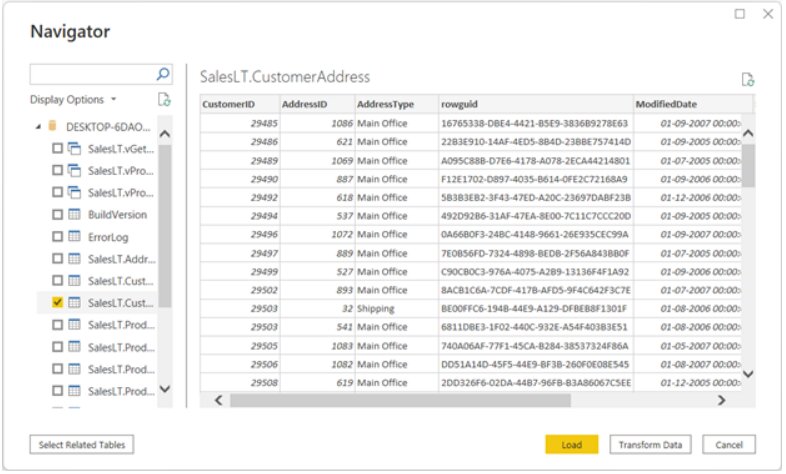The width and height of the screenshot is (786, 474).
Task: Click the AddressID column header
Action: click(x=317, y=104)
